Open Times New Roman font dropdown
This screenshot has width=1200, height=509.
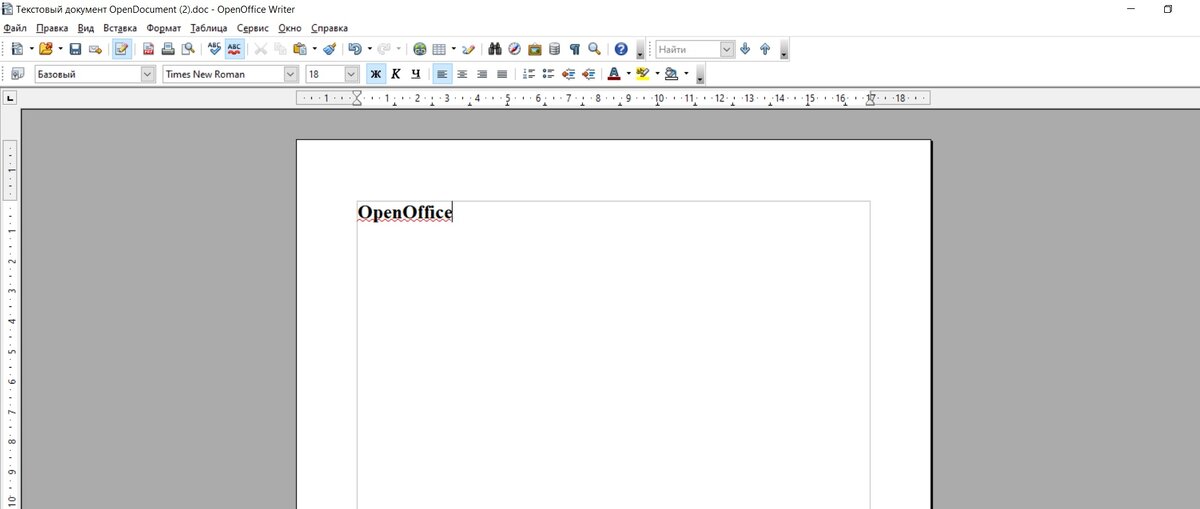coord(291,74)
